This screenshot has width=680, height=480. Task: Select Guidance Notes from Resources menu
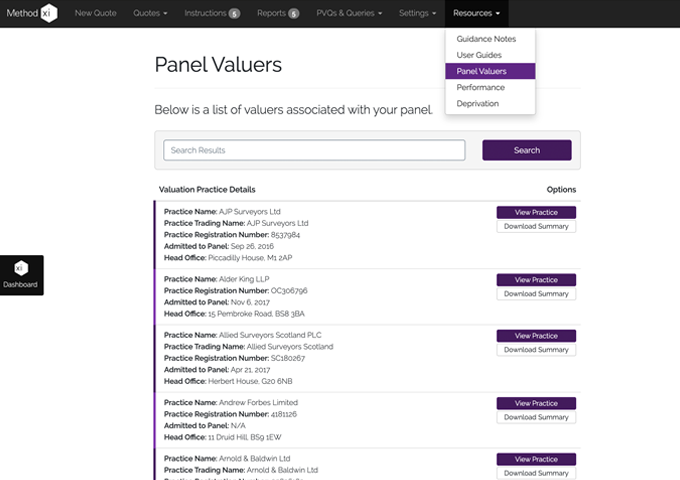click(x=486, y=39)
